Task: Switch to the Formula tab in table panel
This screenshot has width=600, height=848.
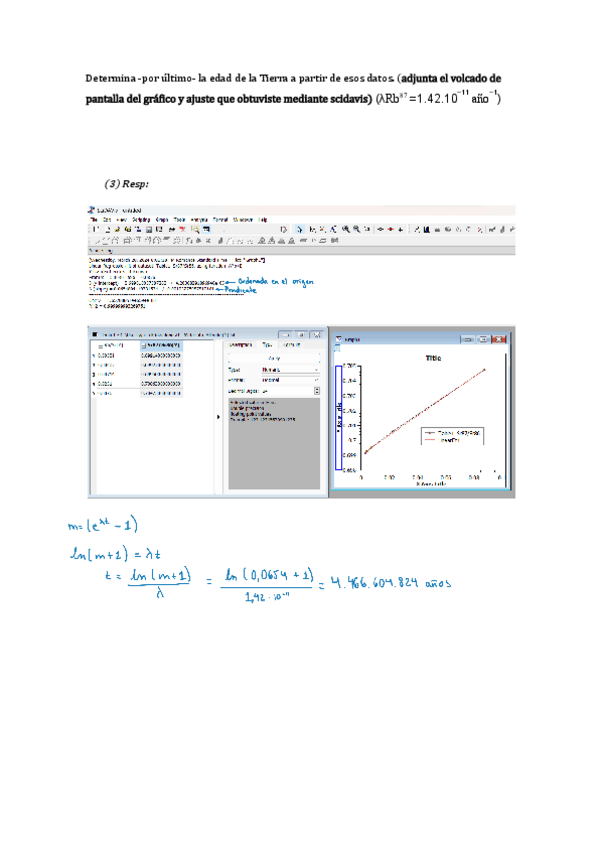Action: tap(291, 344)
